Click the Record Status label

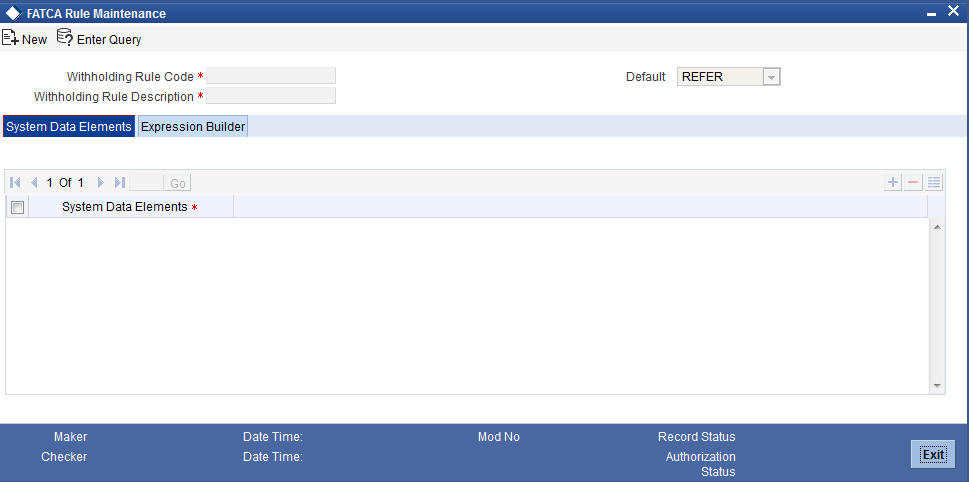[696, 437]
